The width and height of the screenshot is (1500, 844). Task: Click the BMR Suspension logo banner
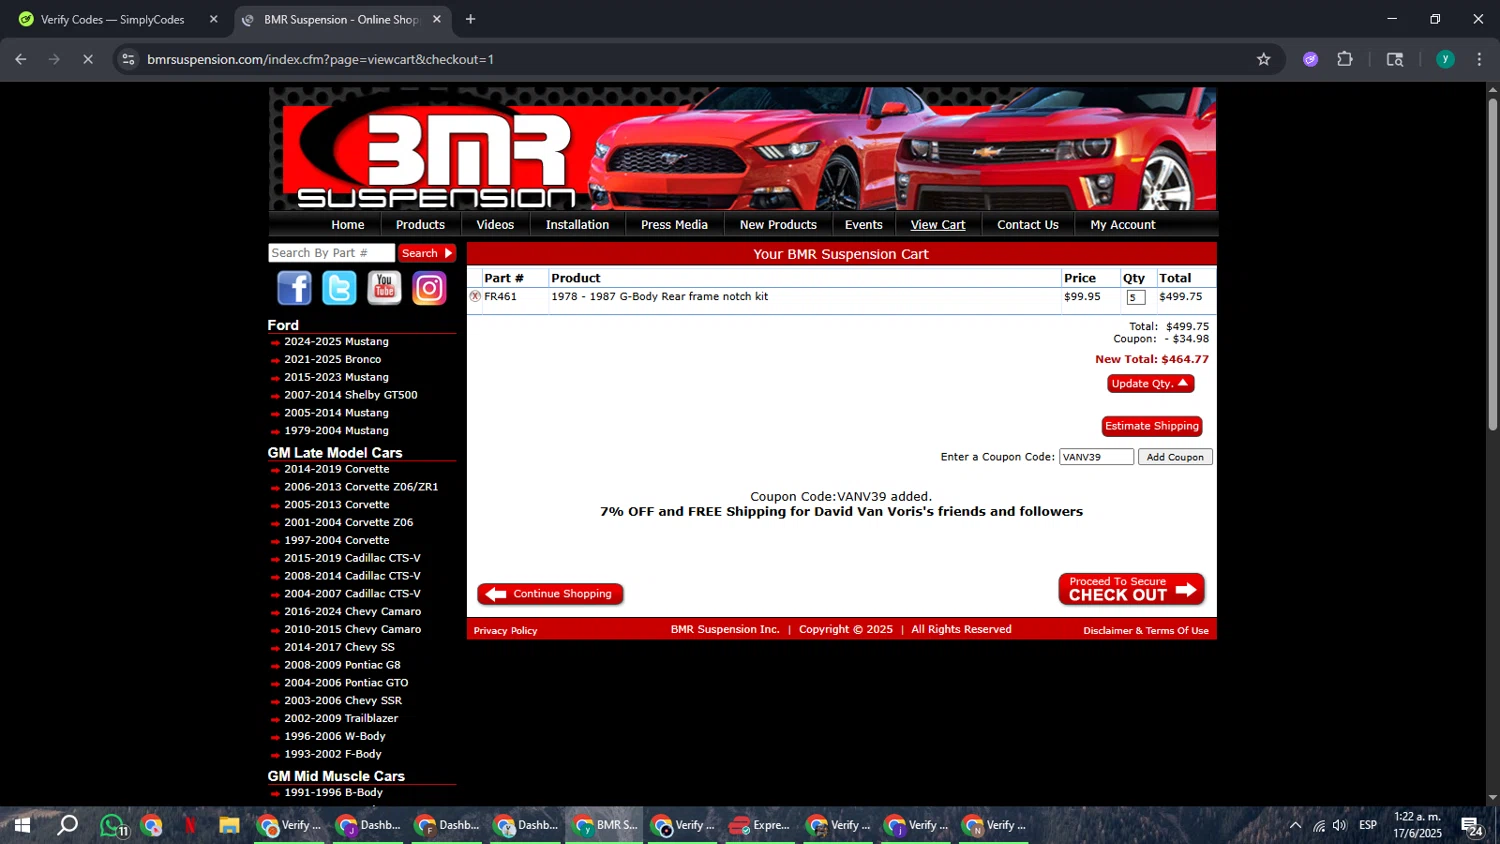[742, 149]
